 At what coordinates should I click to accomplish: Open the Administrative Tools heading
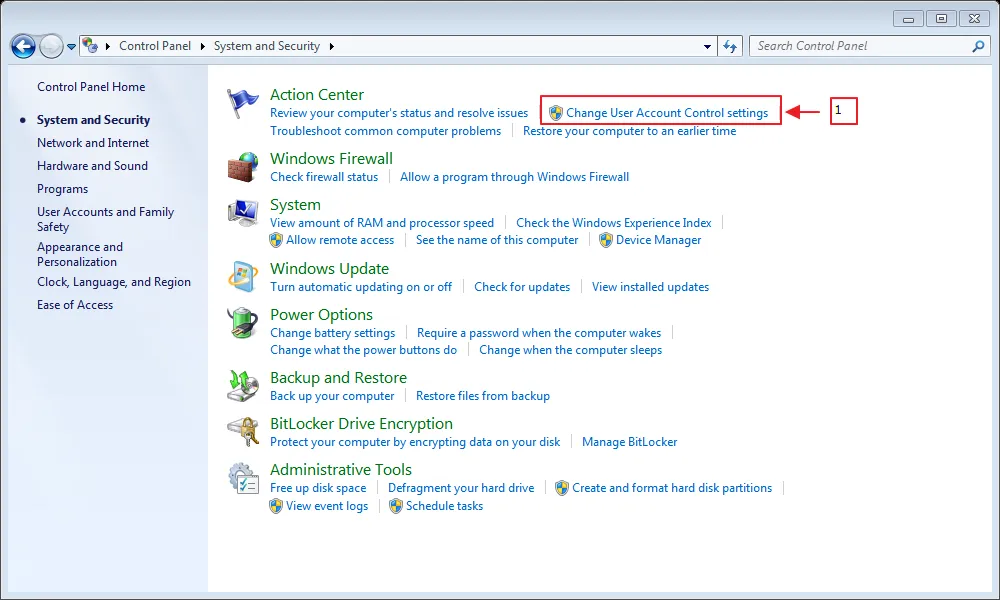tap(341, 469)
